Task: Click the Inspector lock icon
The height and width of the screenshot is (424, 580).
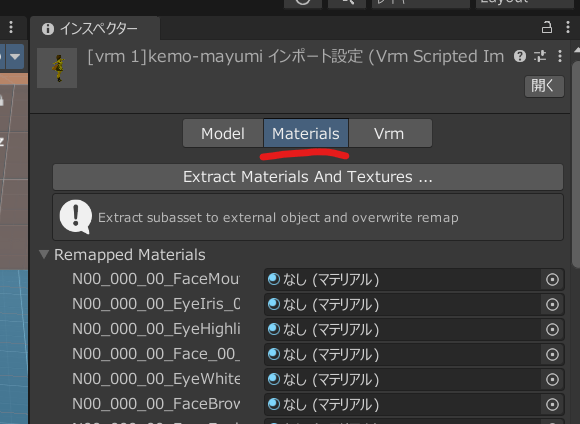Action: (547, 27)
